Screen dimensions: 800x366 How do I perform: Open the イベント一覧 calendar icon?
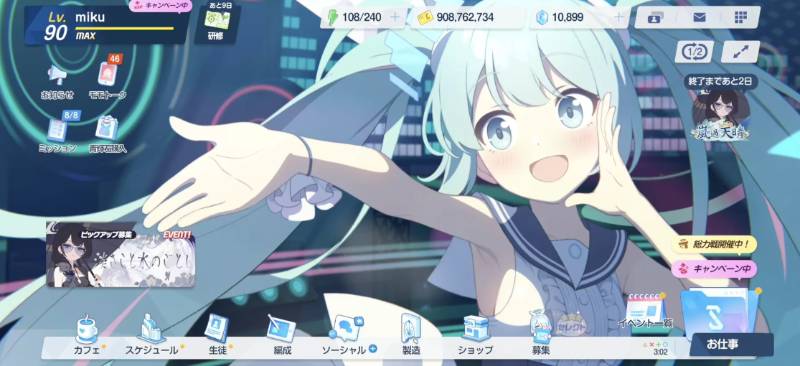645,310
